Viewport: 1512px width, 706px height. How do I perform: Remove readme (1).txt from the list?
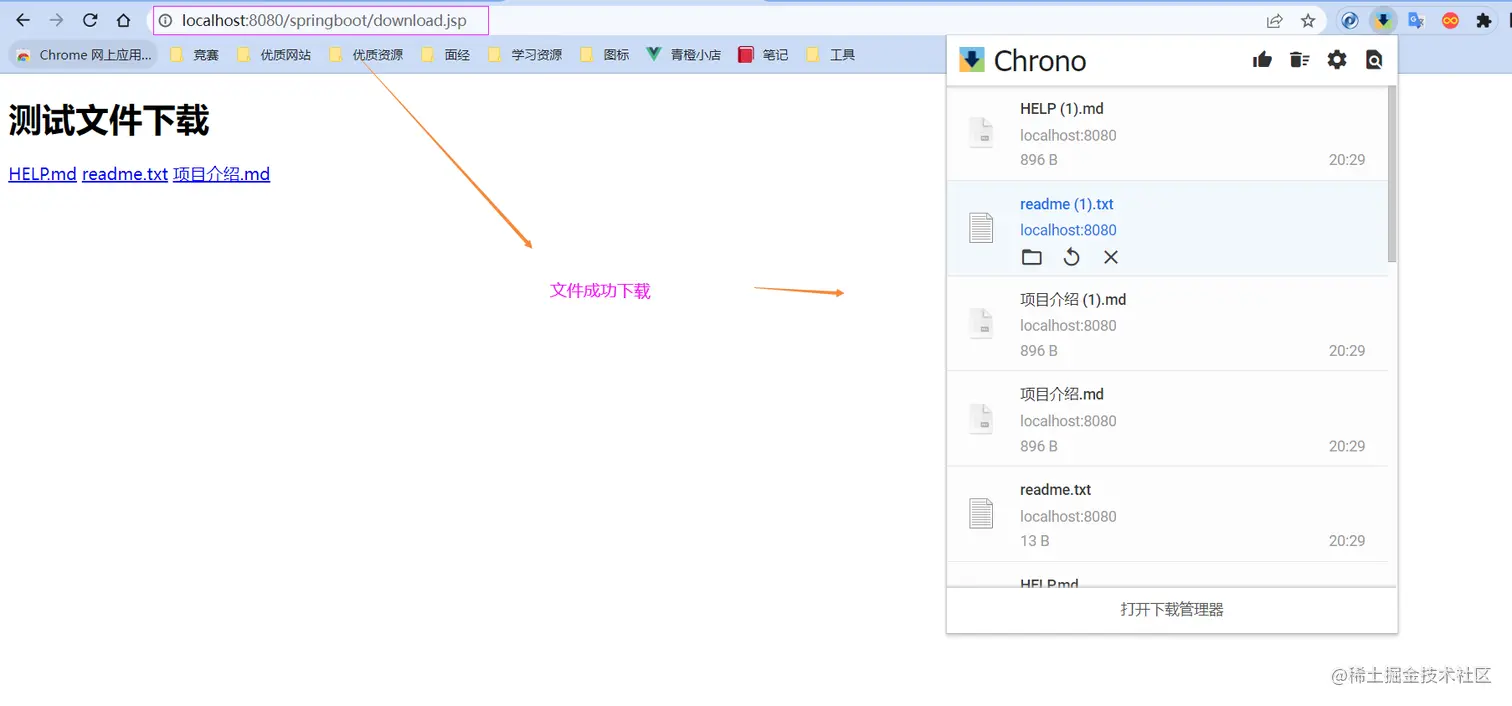(x=1110, y=257)
